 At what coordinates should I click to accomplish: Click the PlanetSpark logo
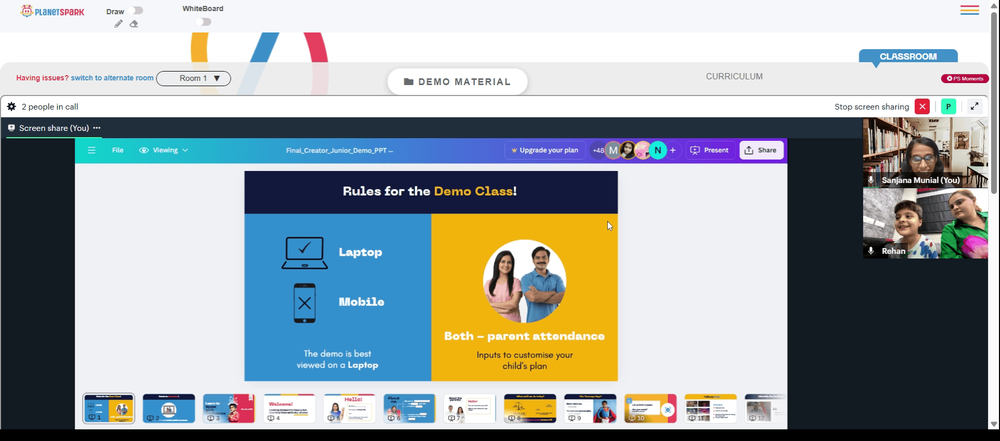[52, 11]
